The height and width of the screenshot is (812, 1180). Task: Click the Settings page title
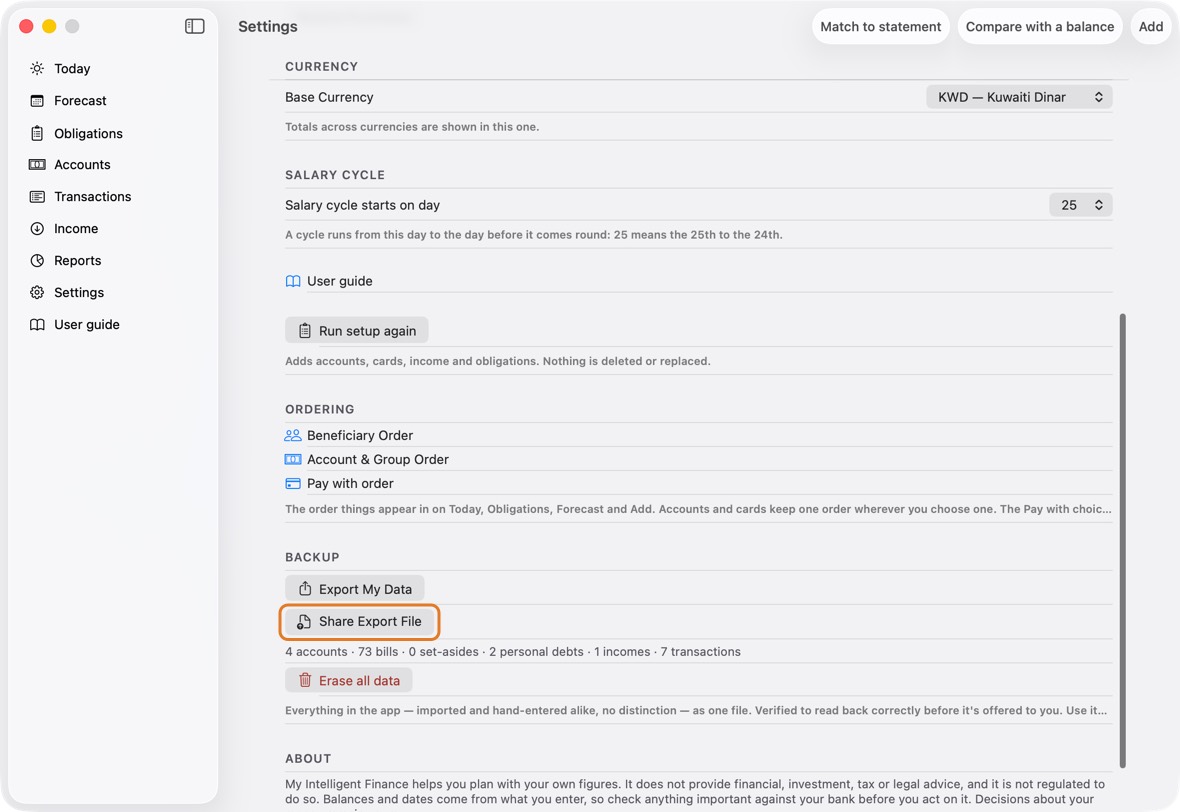(268, 26)
